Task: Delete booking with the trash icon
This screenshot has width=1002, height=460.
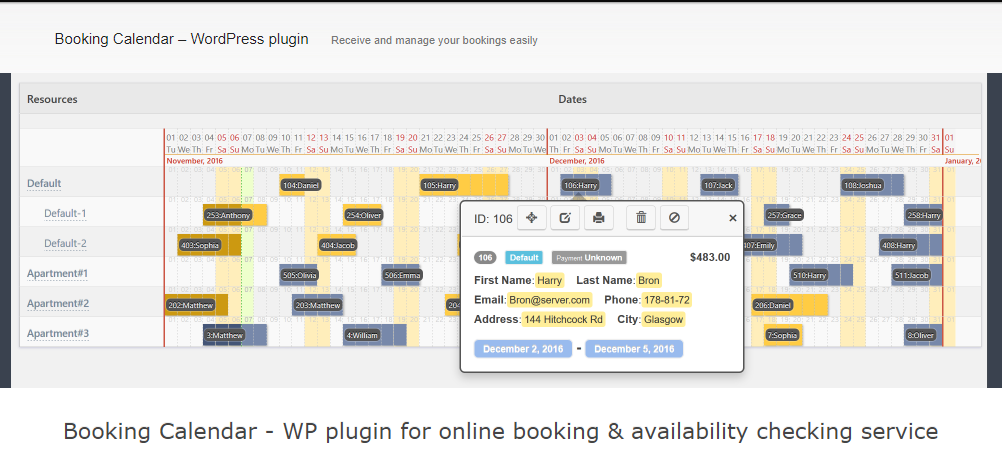Action: pos(641,218)
